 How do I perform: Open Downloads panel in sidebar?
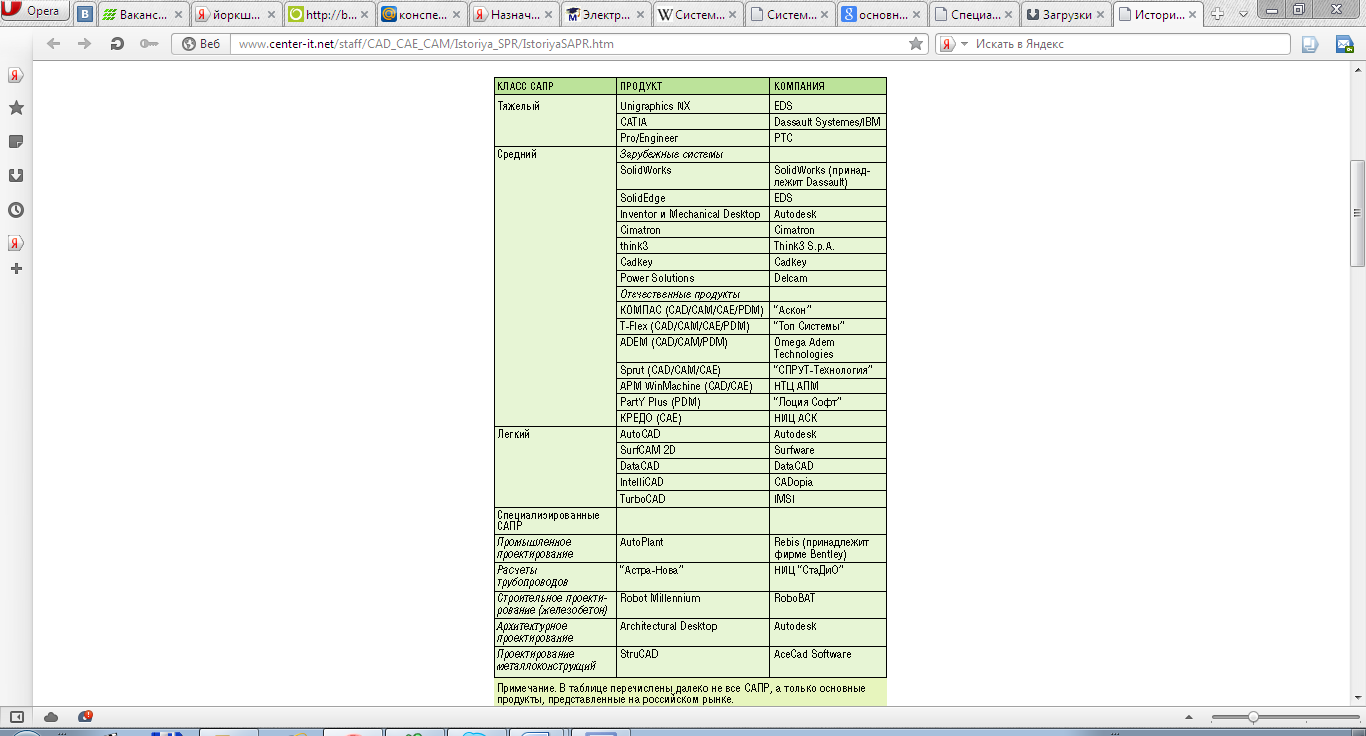click(16, 176)
